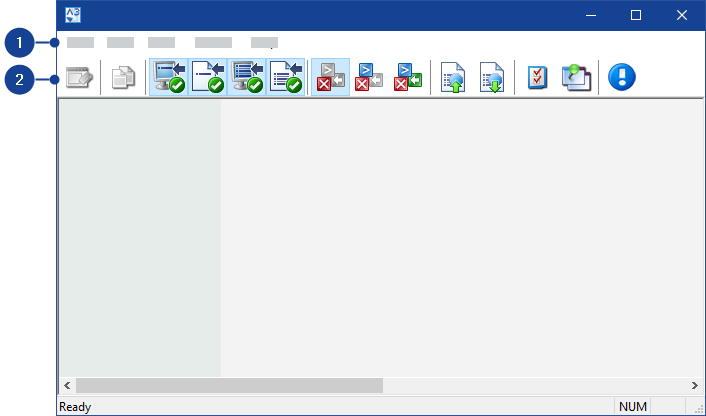Screen dimensions: 706x416
Task: Click the monitor-with-list-lines icon with green check
Action: pyautogui.click(x=247, y=78)
